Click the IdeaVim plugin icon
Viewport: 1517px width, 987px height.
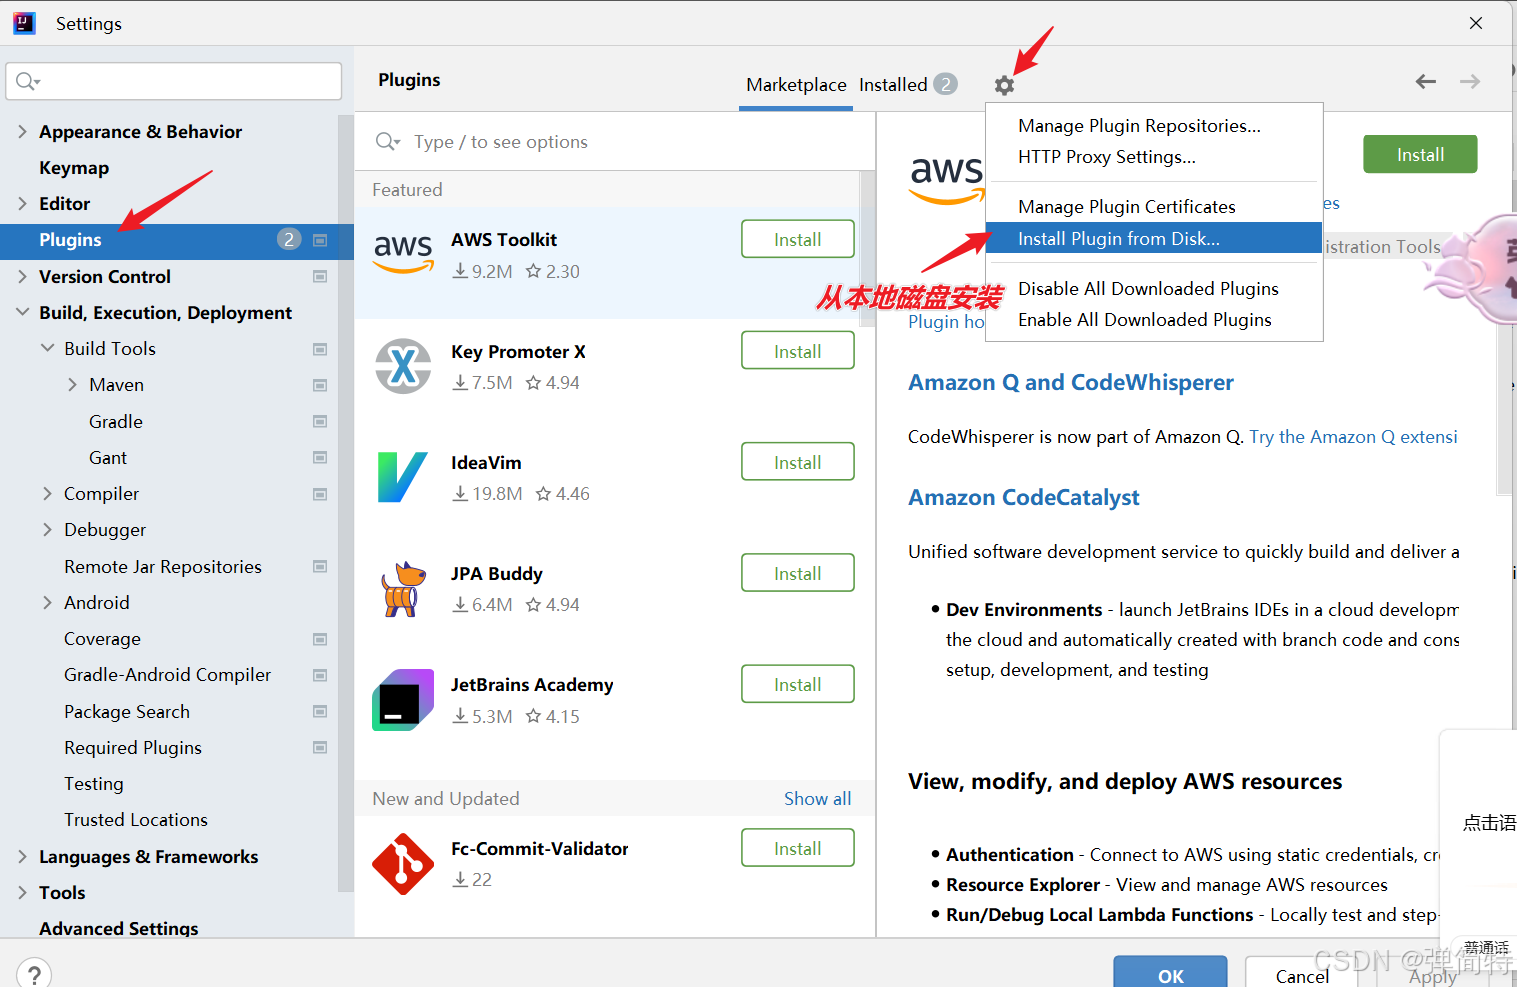[x=403, y=477]
